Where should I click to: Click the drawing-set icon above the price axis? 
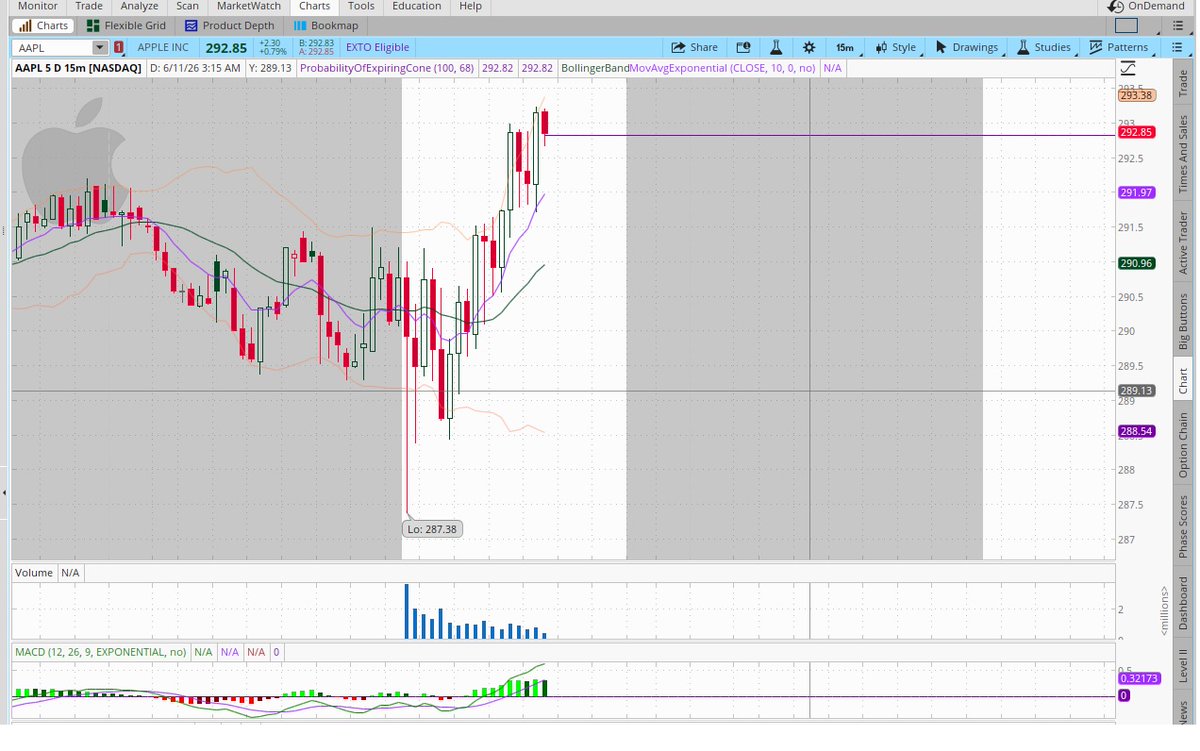point(1128,68)
